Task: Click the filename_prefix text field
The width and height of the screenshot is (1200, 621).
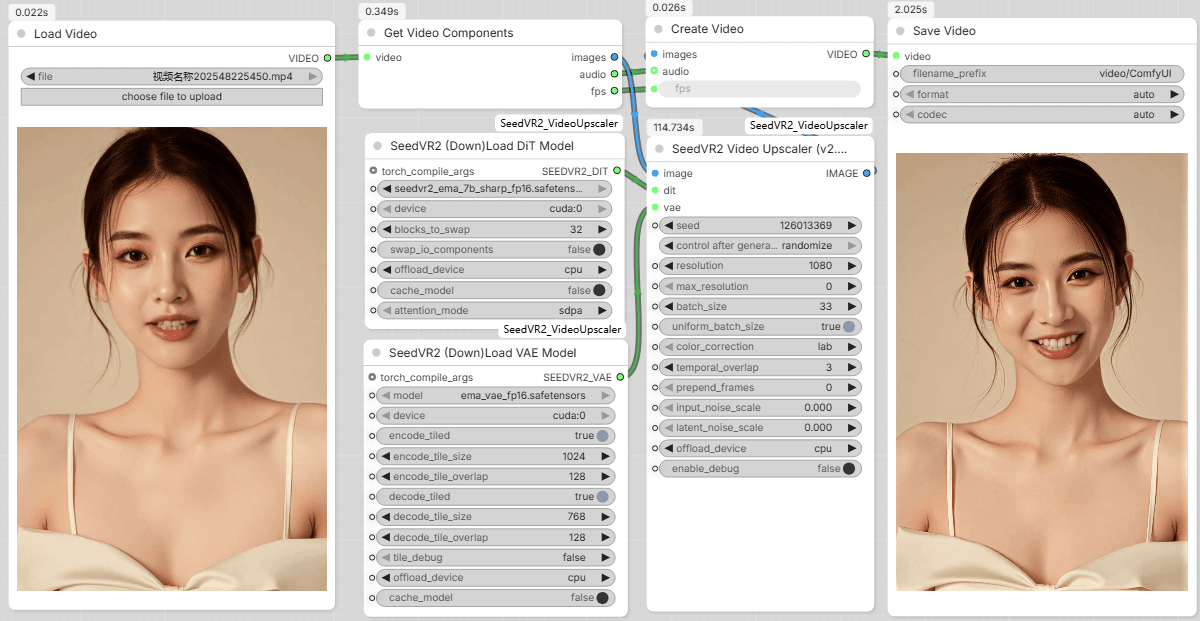Action: coord(1042,74)
